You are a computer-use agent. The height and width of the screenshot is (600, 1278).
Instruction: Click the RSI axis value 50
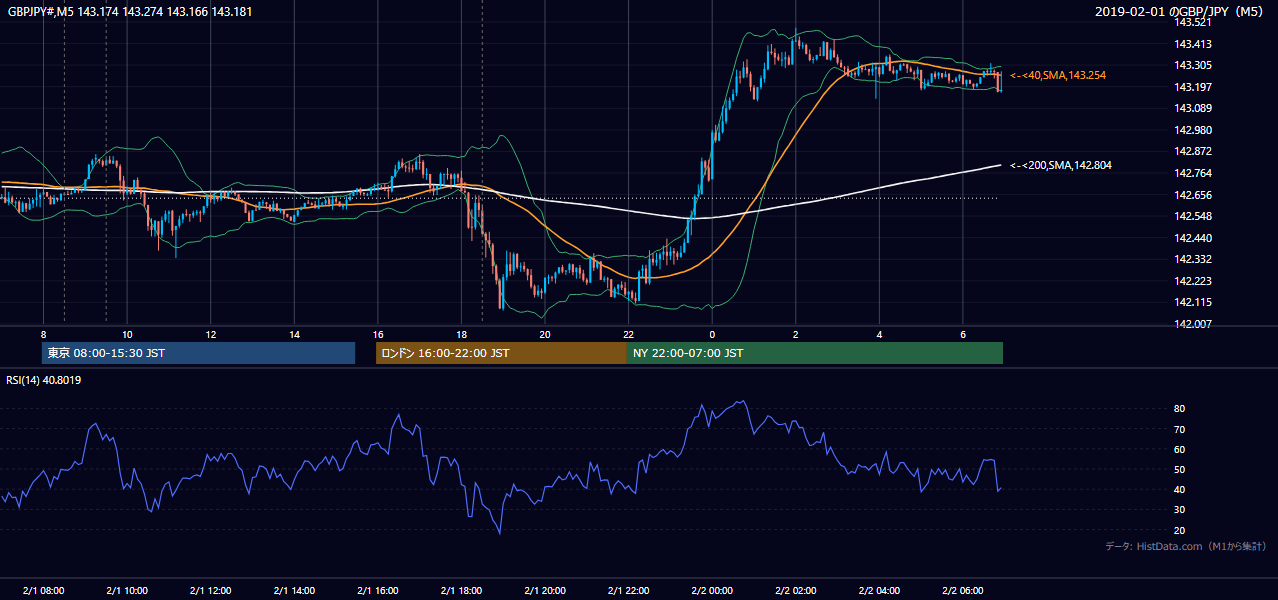(x=1180, y=470)
